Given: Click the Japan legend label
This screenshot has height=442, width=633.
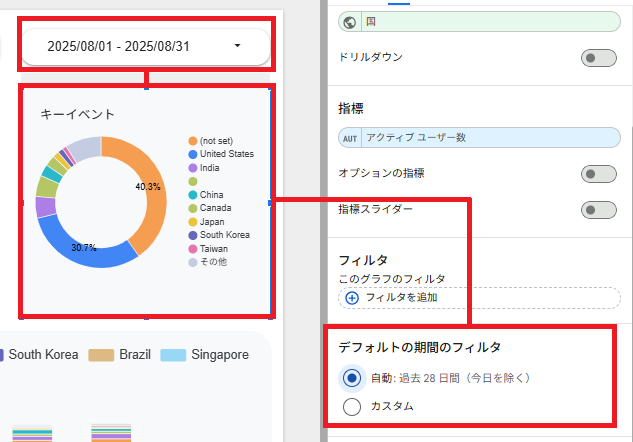Looking at the screenshot, I should tap(212, 222).
